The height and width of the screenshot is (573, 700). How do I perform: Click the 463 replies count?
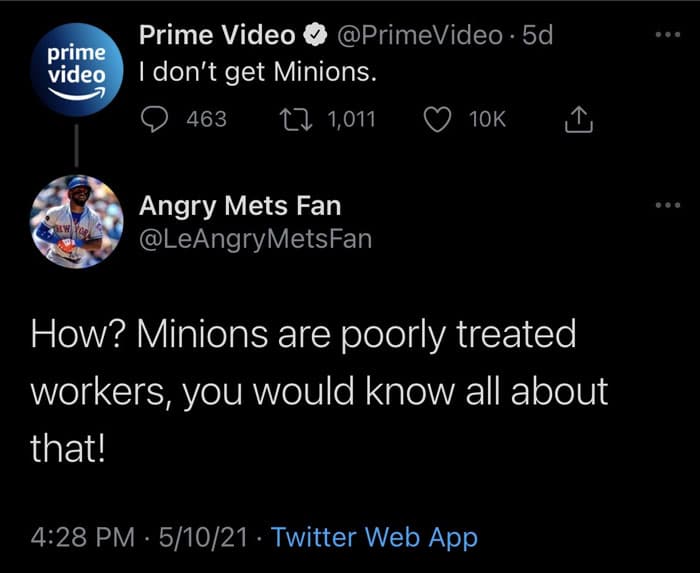tap(206, 120)
